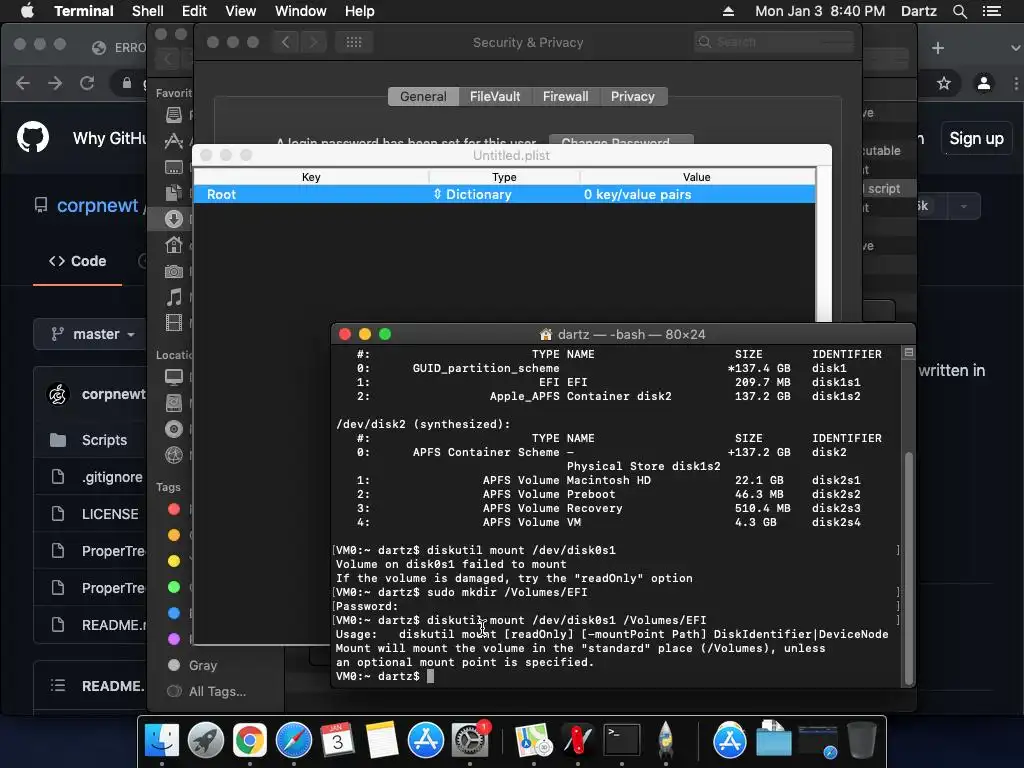The image size is (1024, 768).
Task: Open the corpnewt repository owner link
Action: [x=97, y=206]
